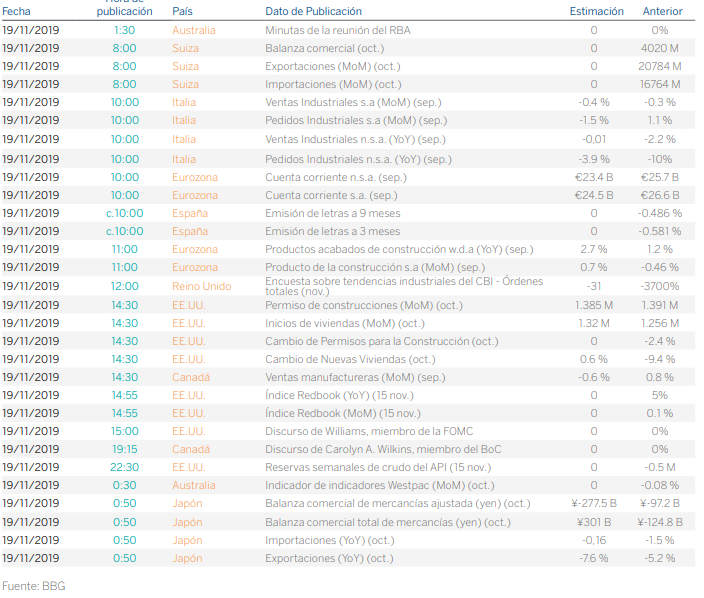This screenshot has width=704, height=598.
Task: Select the País column header
Action: (183, 11)
